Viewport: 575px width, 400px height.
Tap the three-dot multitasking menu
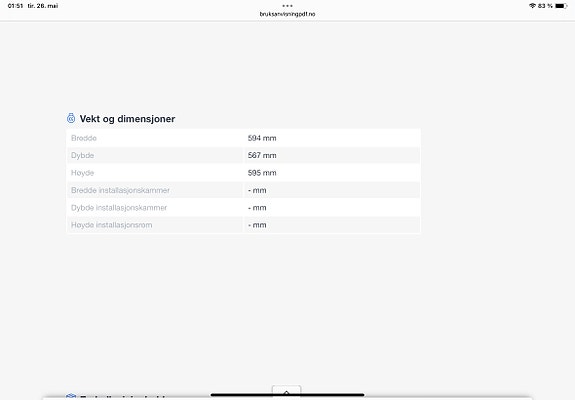(x=288, y=5)
